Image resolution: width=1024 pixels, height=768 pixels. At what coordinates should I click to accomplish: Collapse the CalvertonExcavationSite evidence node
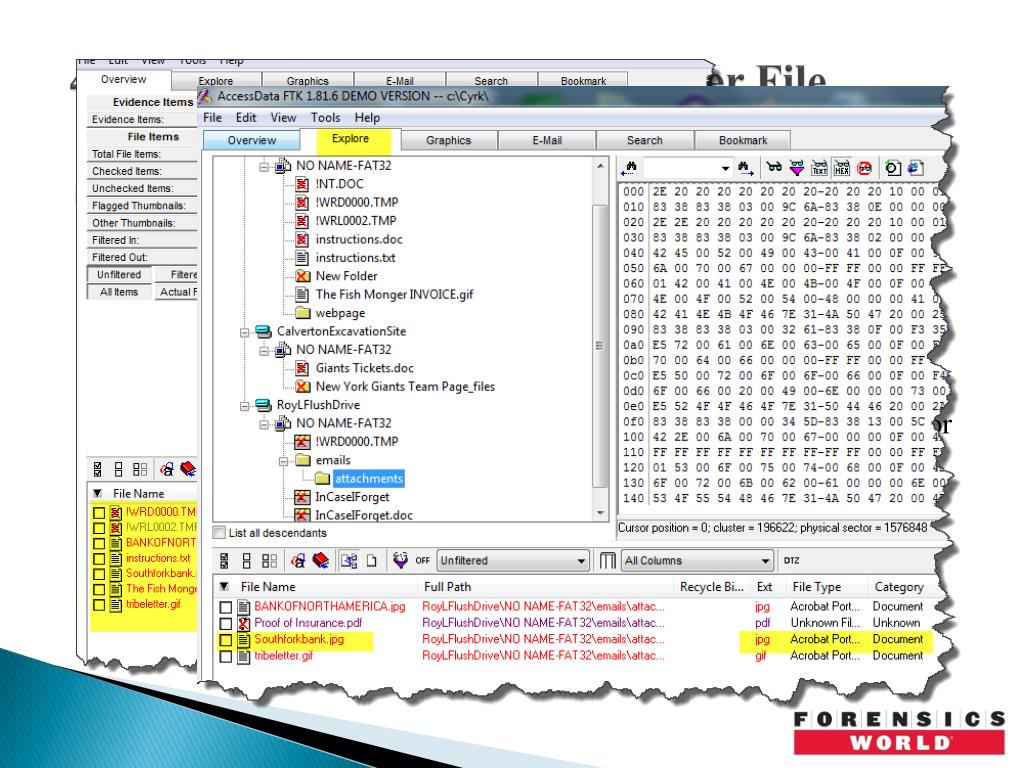pos(244,332)
